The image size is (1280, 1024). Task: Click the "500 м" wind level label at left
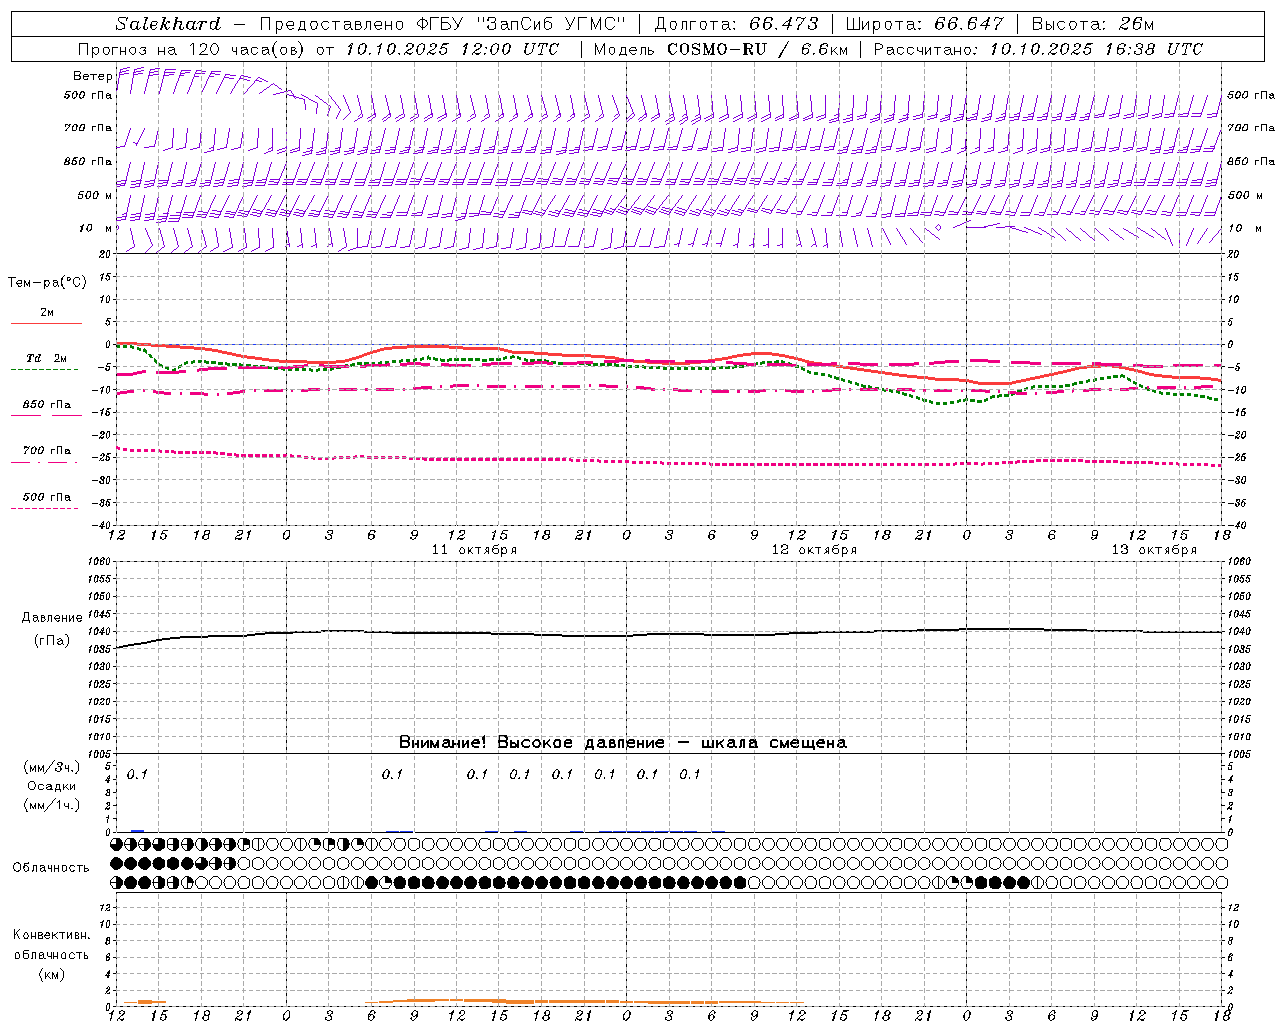(x=95, y=195)
